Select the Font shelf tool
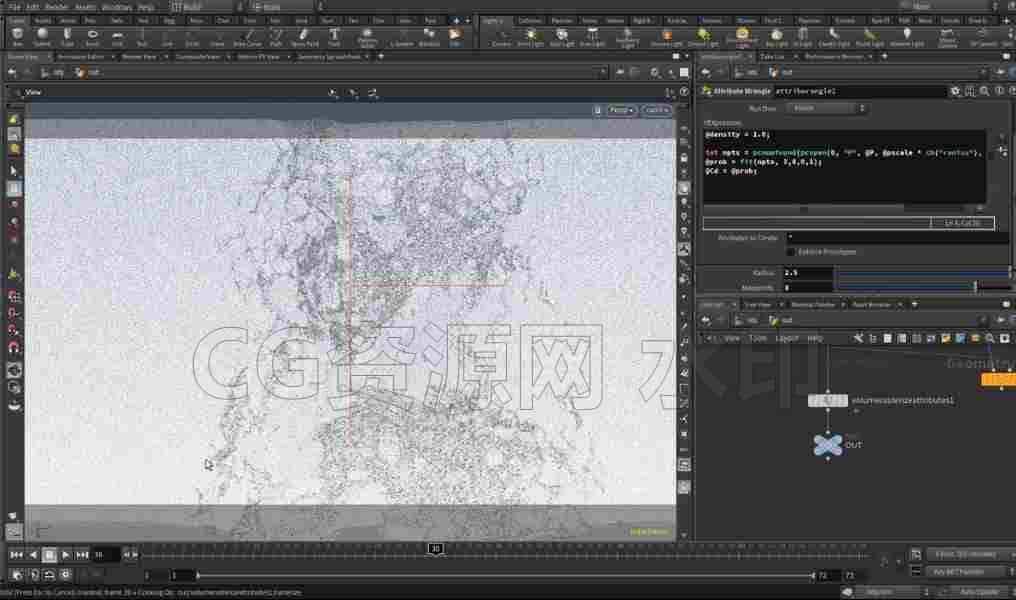Viewport: 1016px width, 600px height. 334,36
